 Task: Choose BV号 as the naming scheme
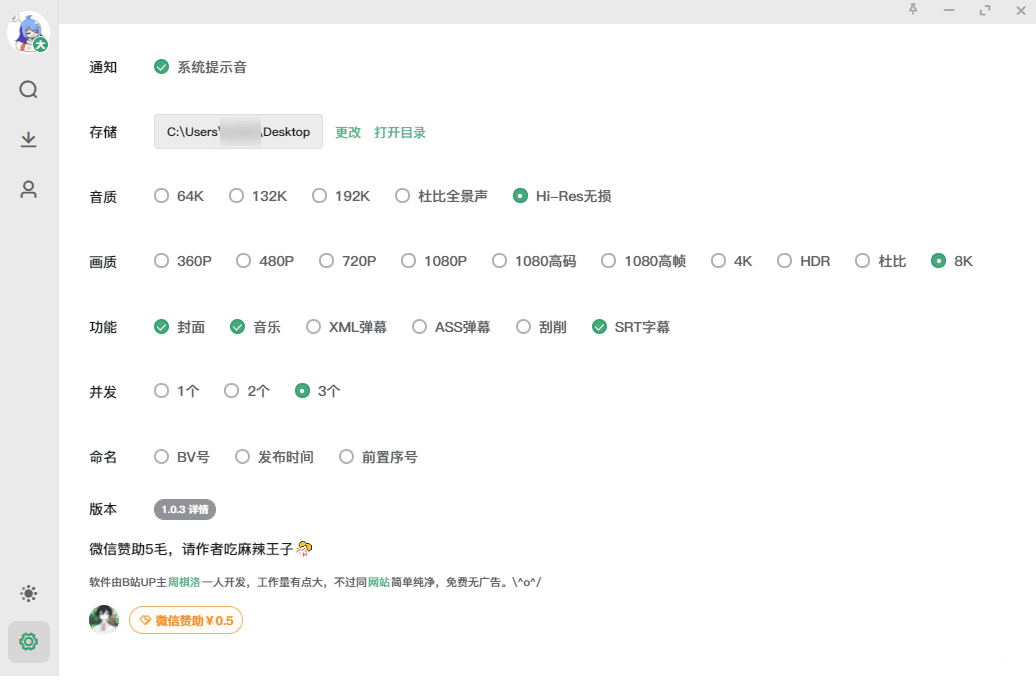coord(161,456)
